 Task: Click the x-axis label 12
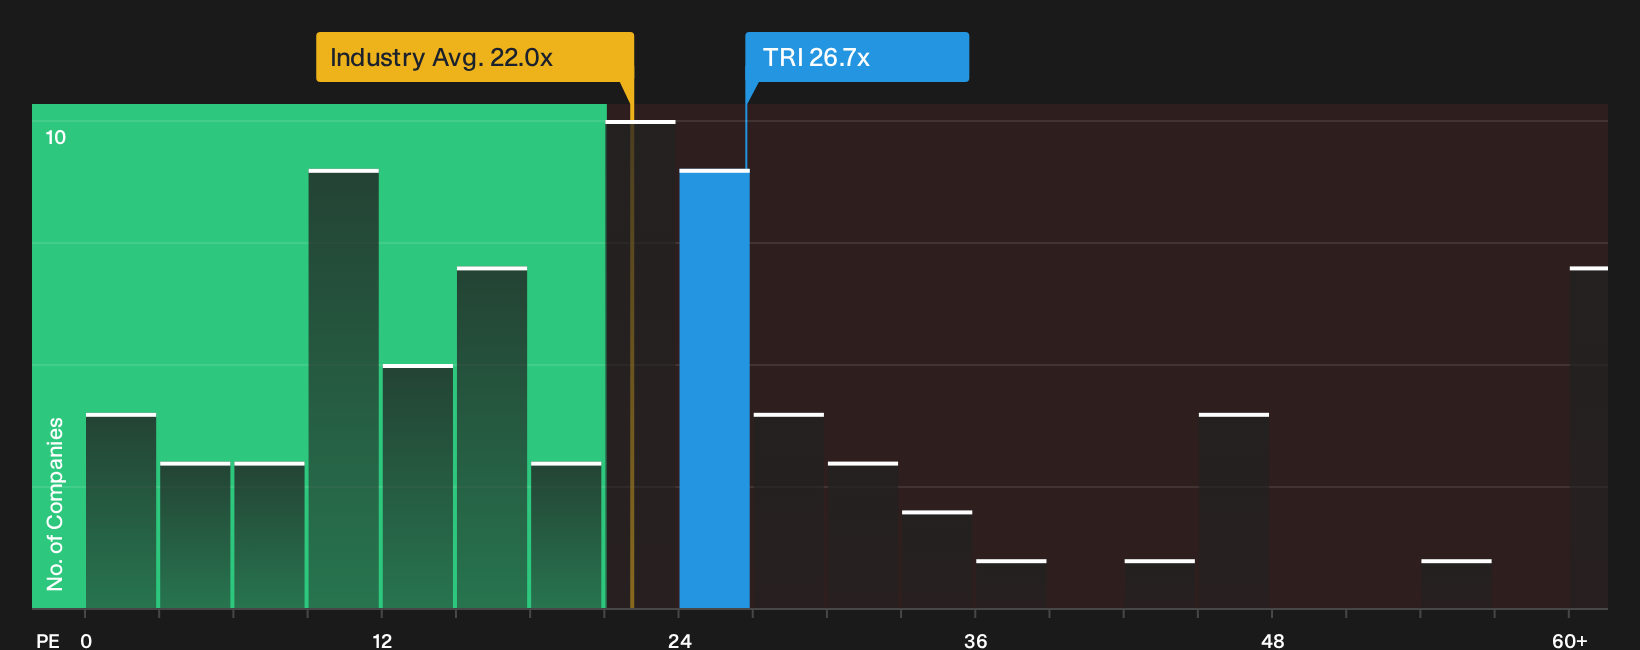[x=382, y=640]
